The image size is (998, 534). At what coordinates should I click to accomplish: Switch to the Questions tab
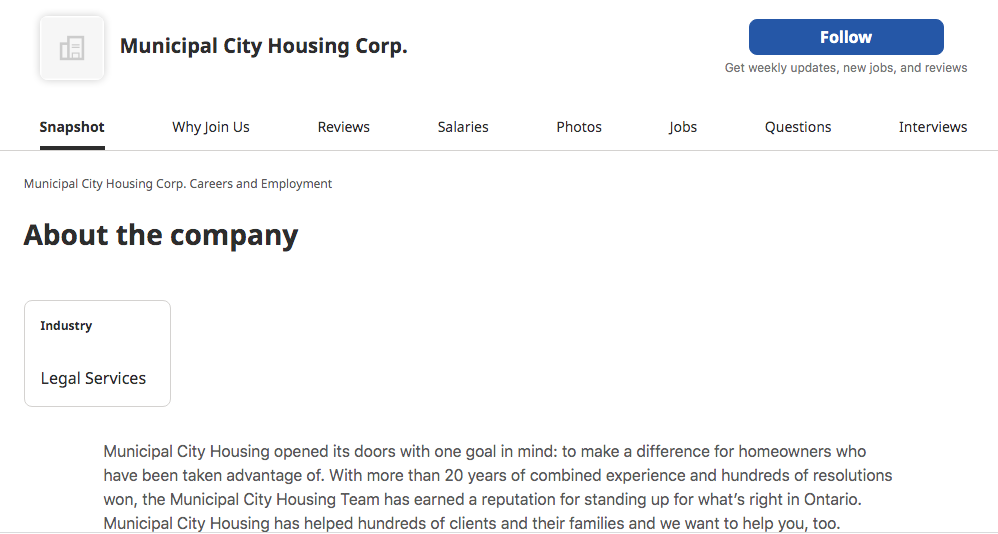798,127
